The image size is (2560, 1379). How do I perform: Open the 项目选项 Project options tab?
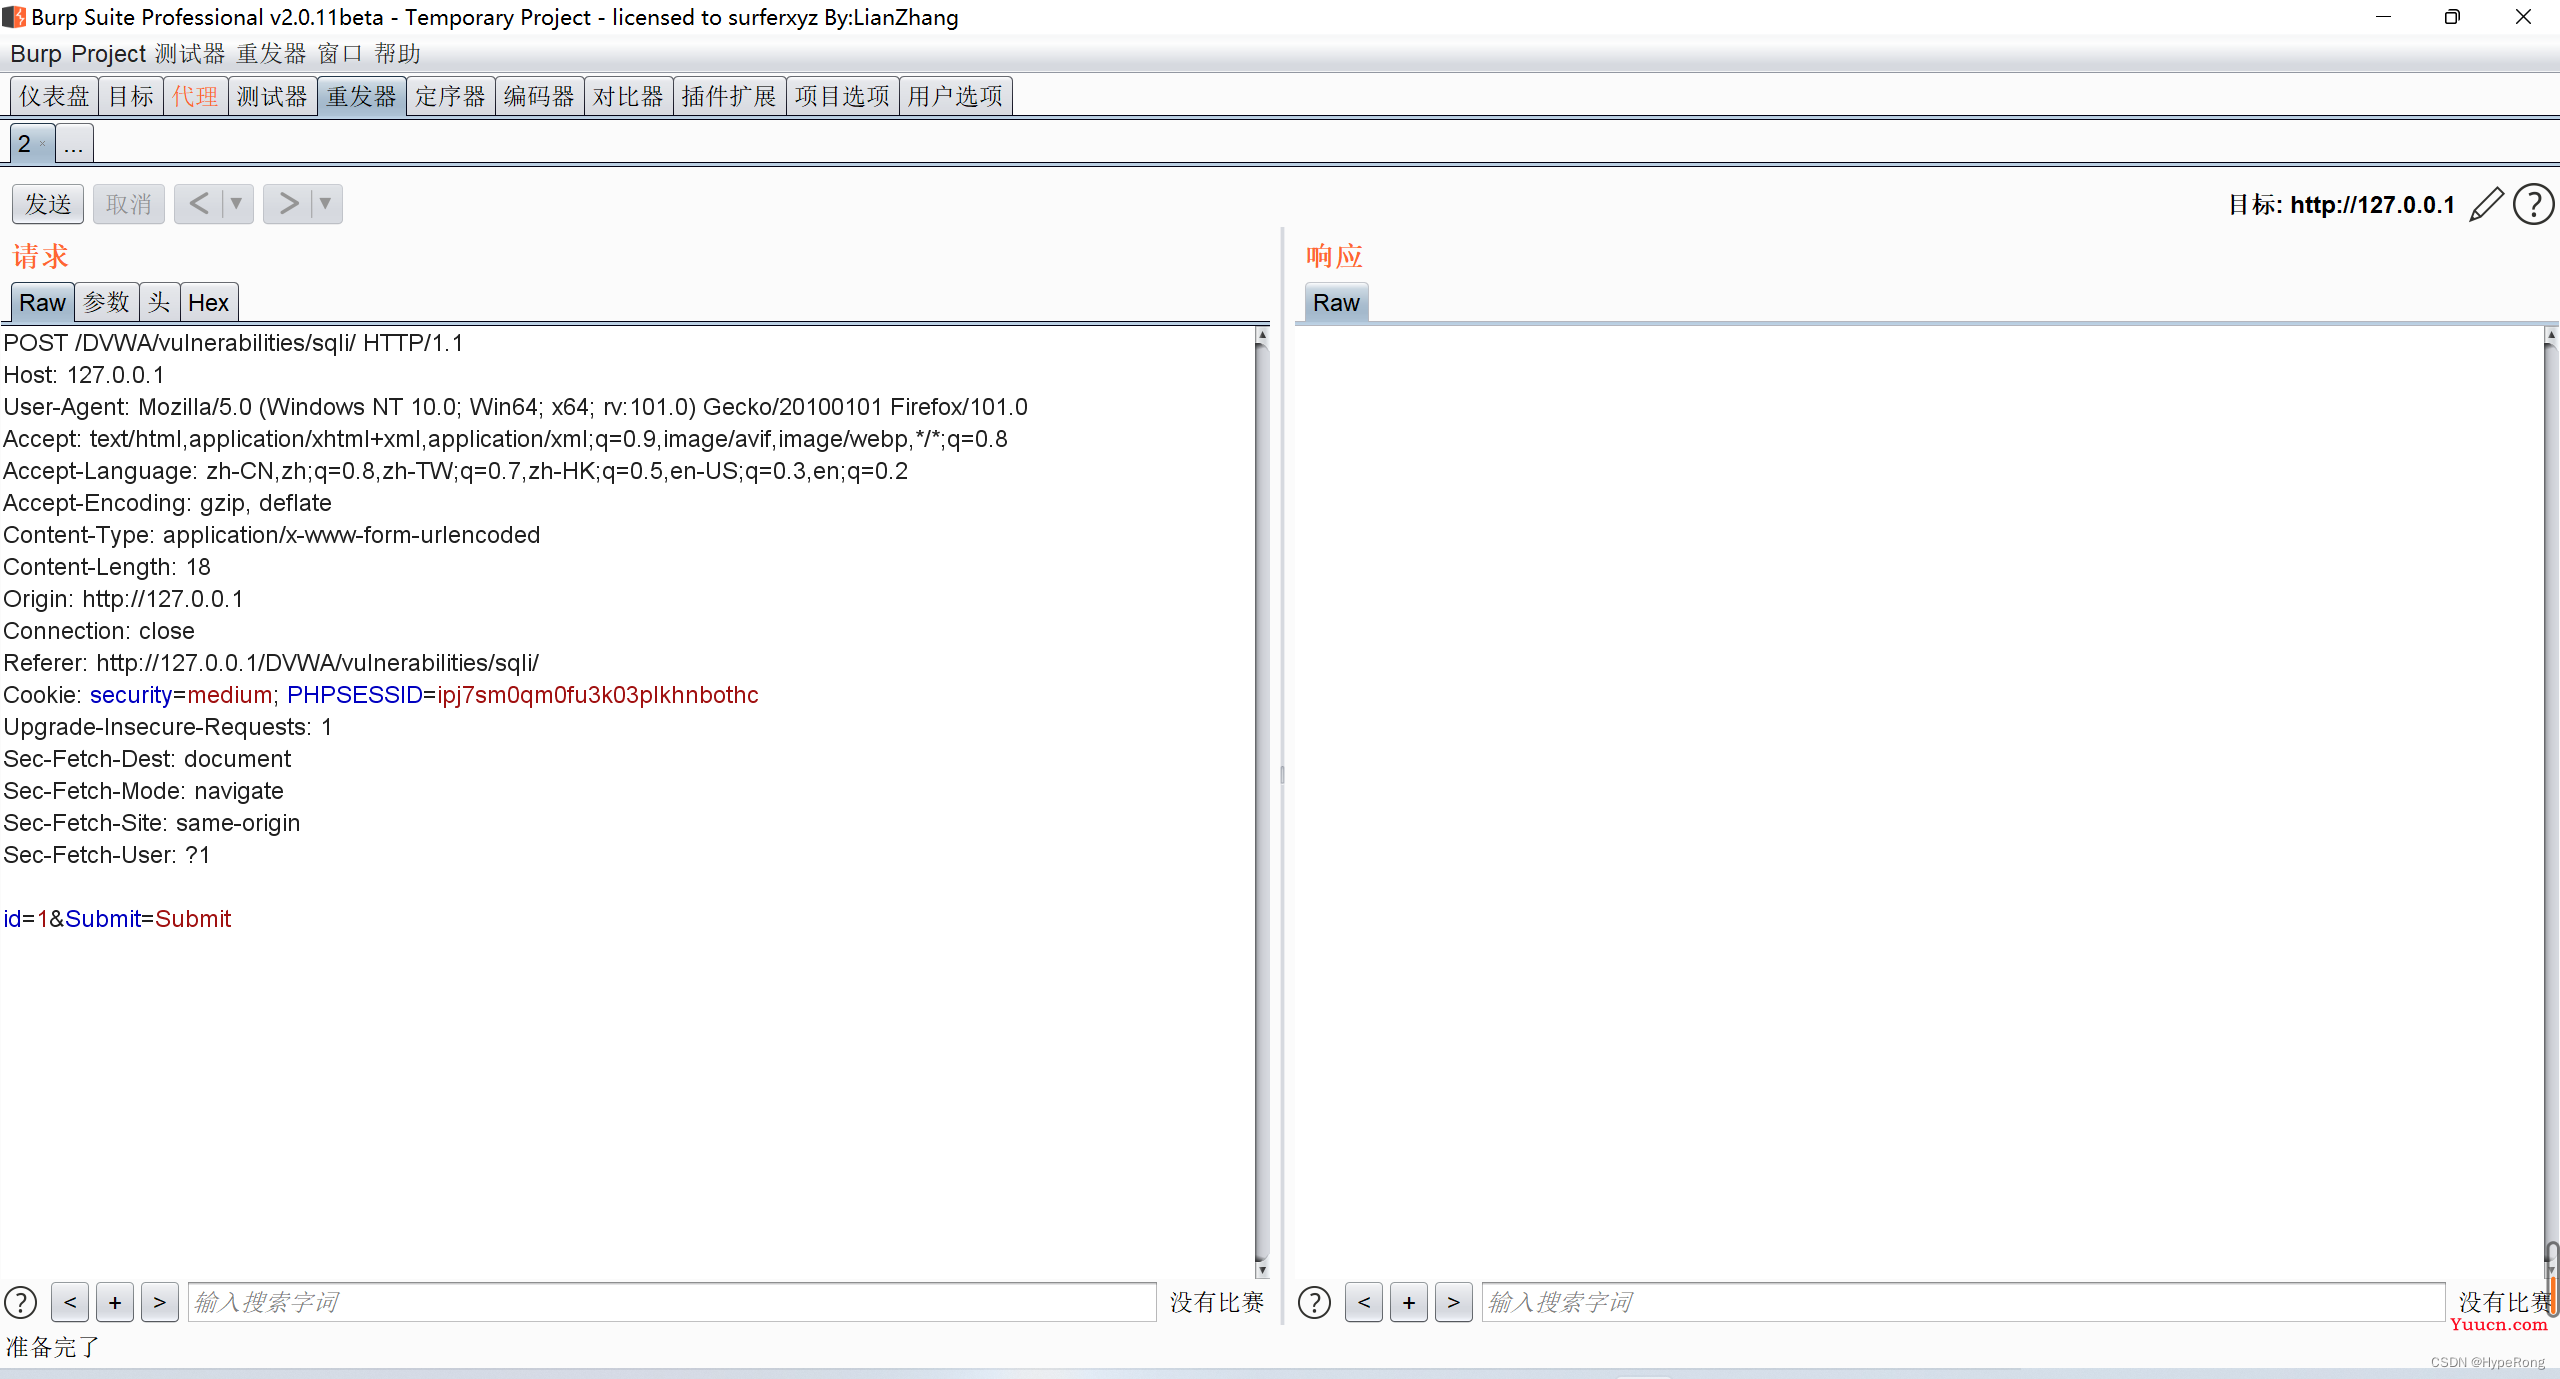click(842, 96)
